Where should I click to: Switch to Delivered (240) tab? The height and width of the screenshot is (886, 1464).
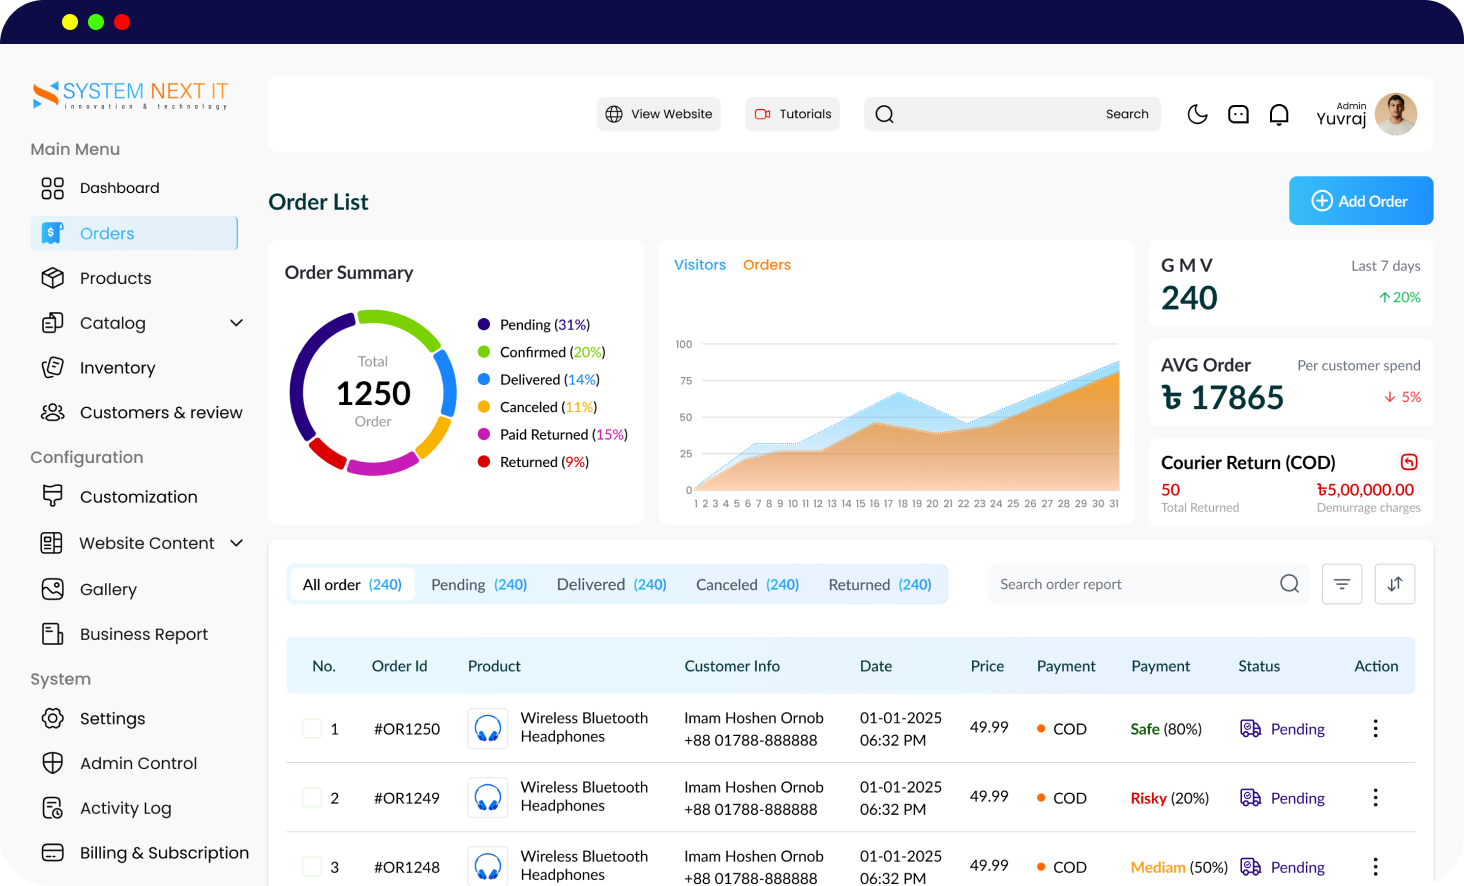(x=612, y=585)
